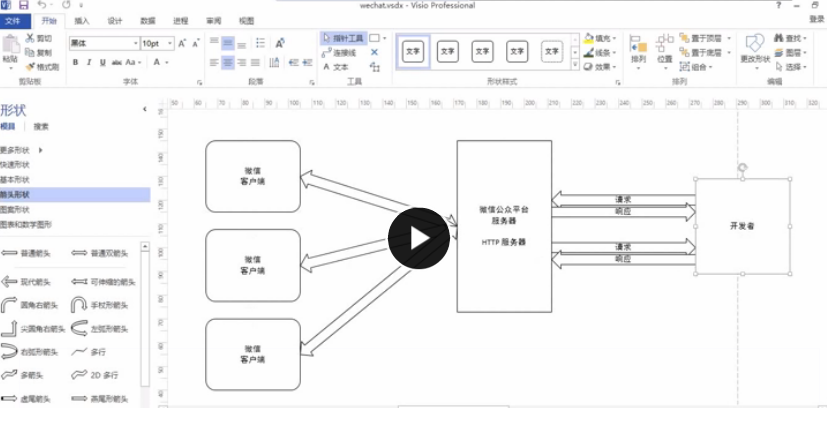827x431 pixels.
Task: Activate the Text tool (文本)
Action: coord(335,67)
